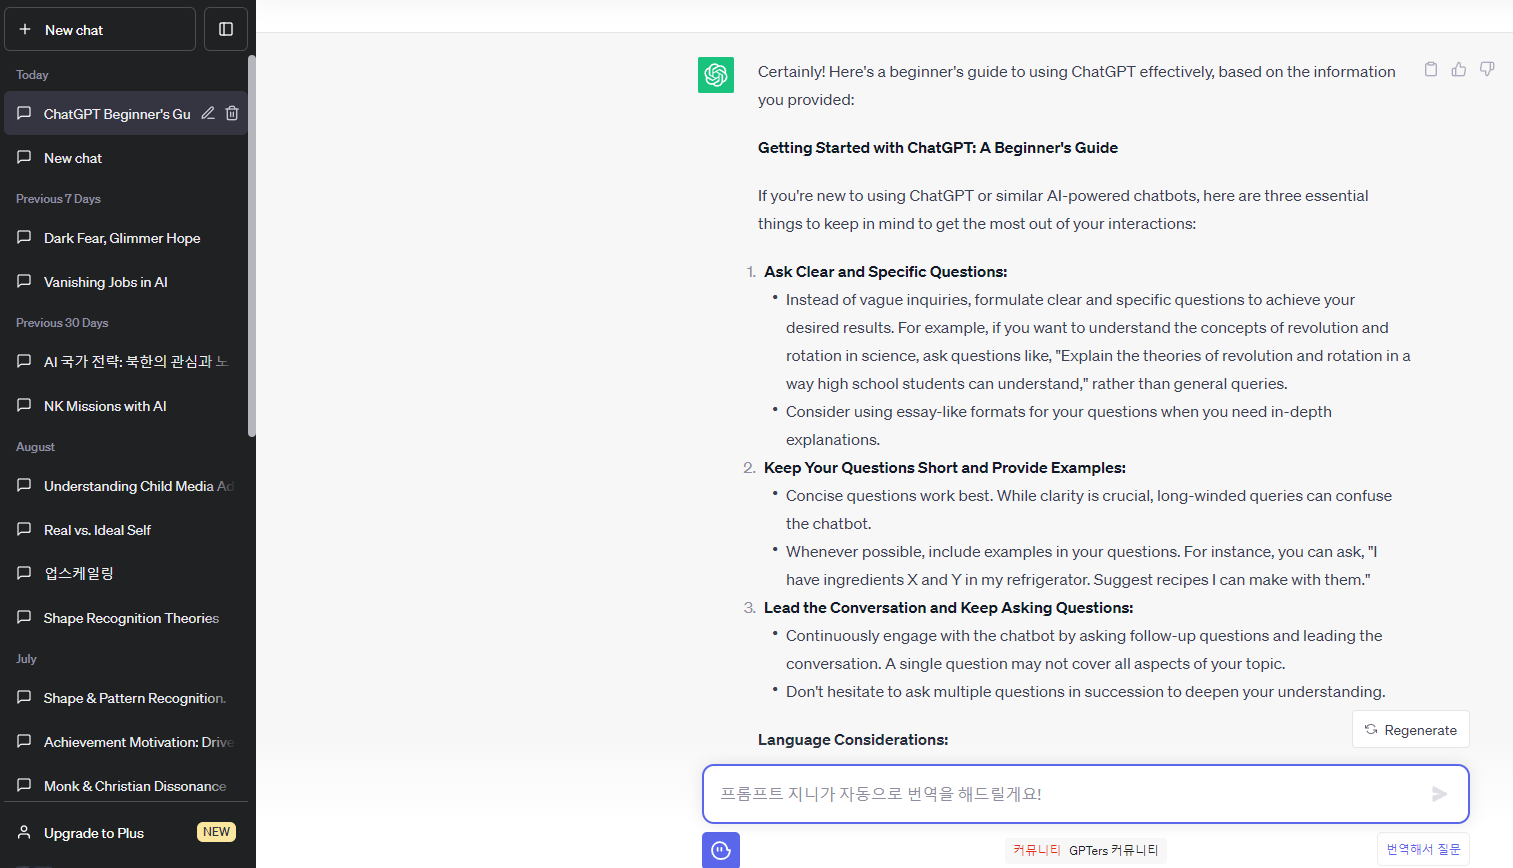Open Dark Fear, Glimmer Hope chat

(x=126, y=238)
